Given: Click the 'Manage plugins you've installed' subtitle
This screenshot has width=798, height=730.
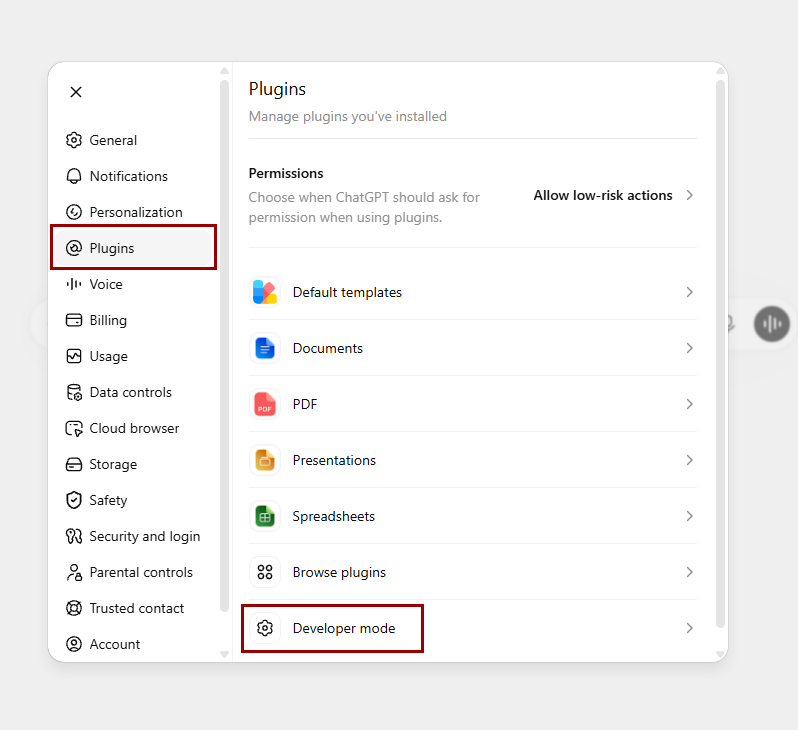Looking at the screenshot, I should click(348, 117).
